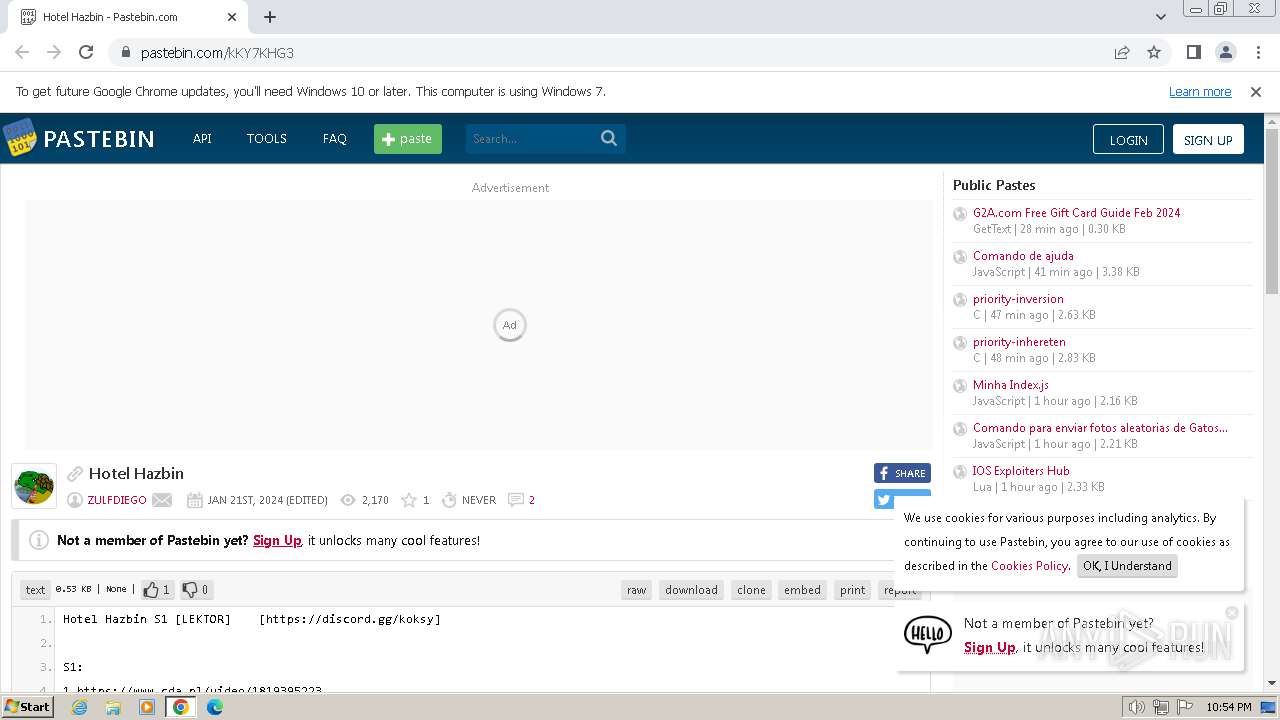Image resolution: width=1280 pixels, height=720 pixels.
Task: Open Minha Index.js paste
Action: pos(1011,385)
